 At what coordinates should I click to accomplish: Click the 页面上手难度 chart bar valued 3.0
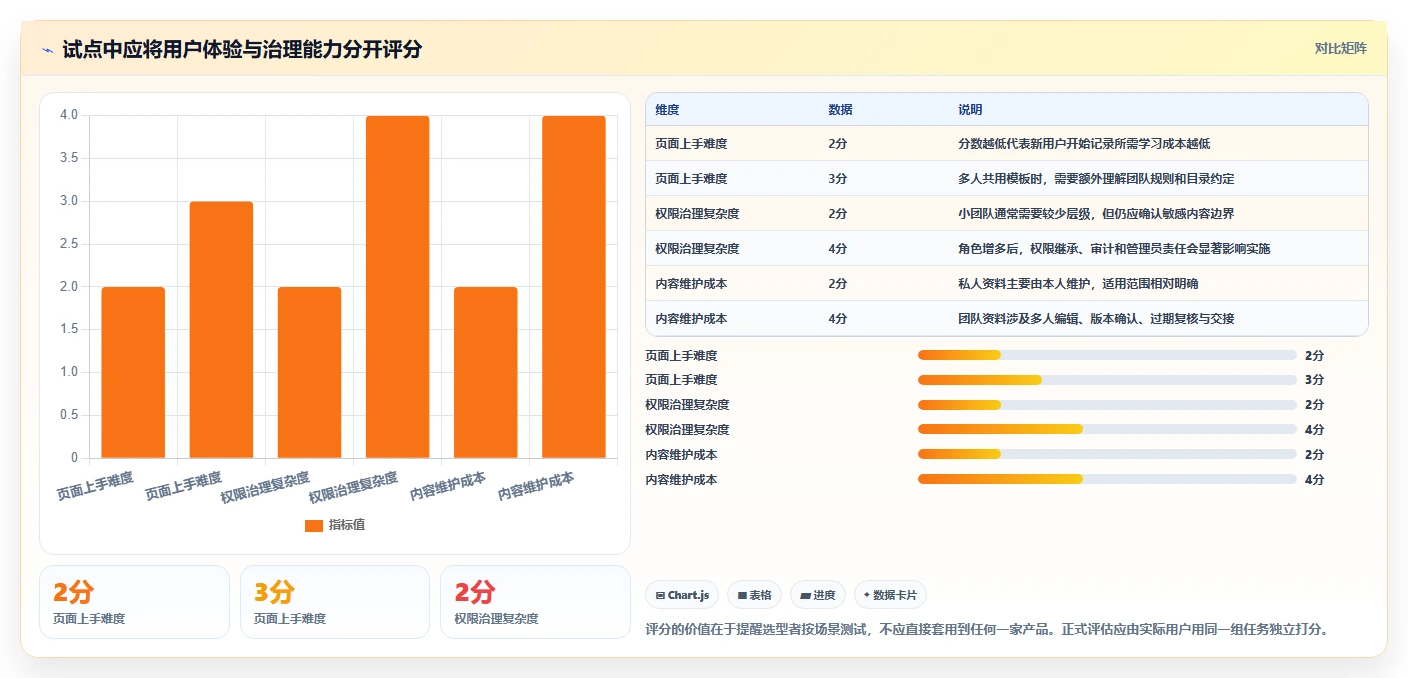tap(221, 330)
